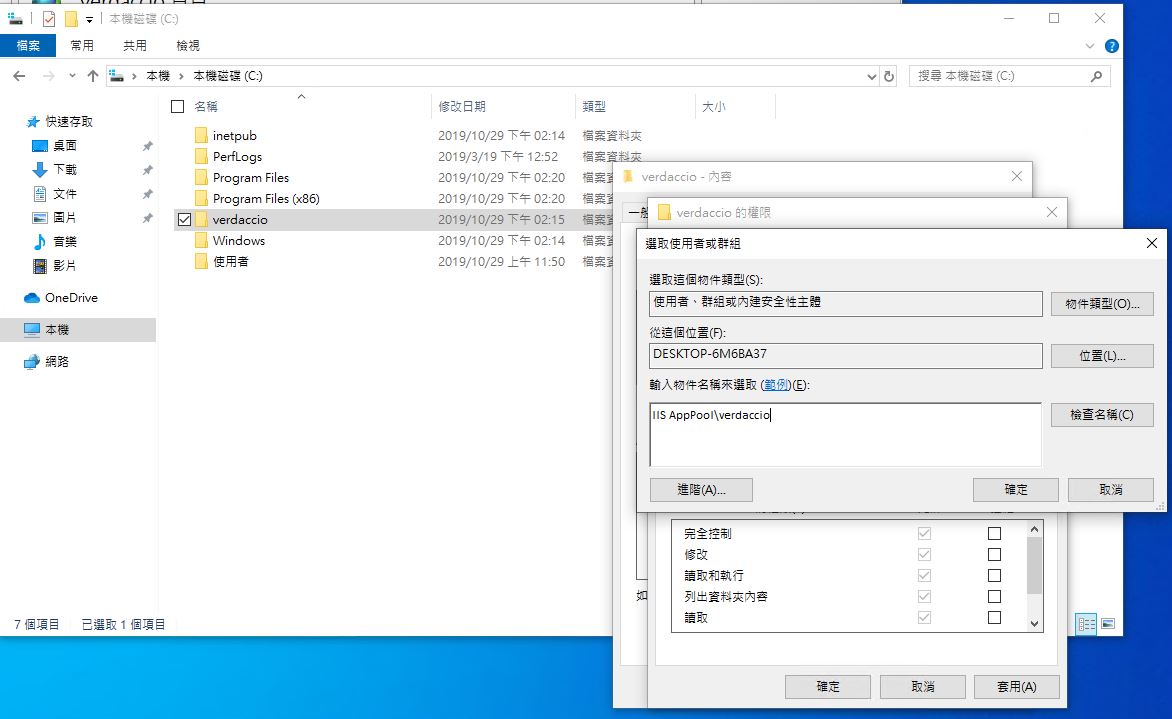
Task: Sort by 修改日期 column header
Action: (x=461, y=106)
